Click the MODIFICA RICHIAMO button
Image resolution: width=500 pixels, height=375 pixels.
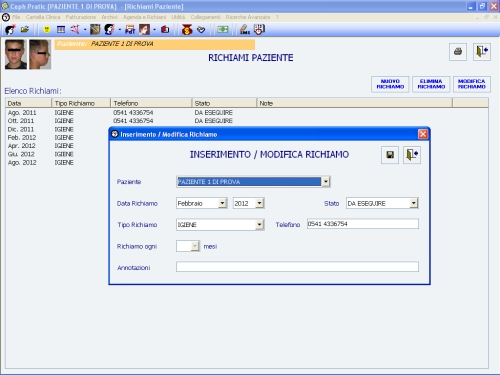point(472,84)
